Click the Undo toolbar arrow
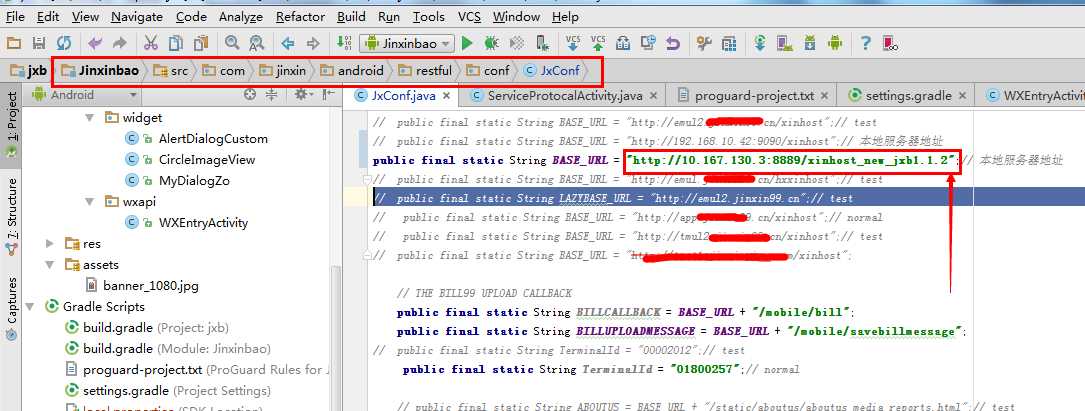Screen dimensions: 1085x411 tap(95, 43)
